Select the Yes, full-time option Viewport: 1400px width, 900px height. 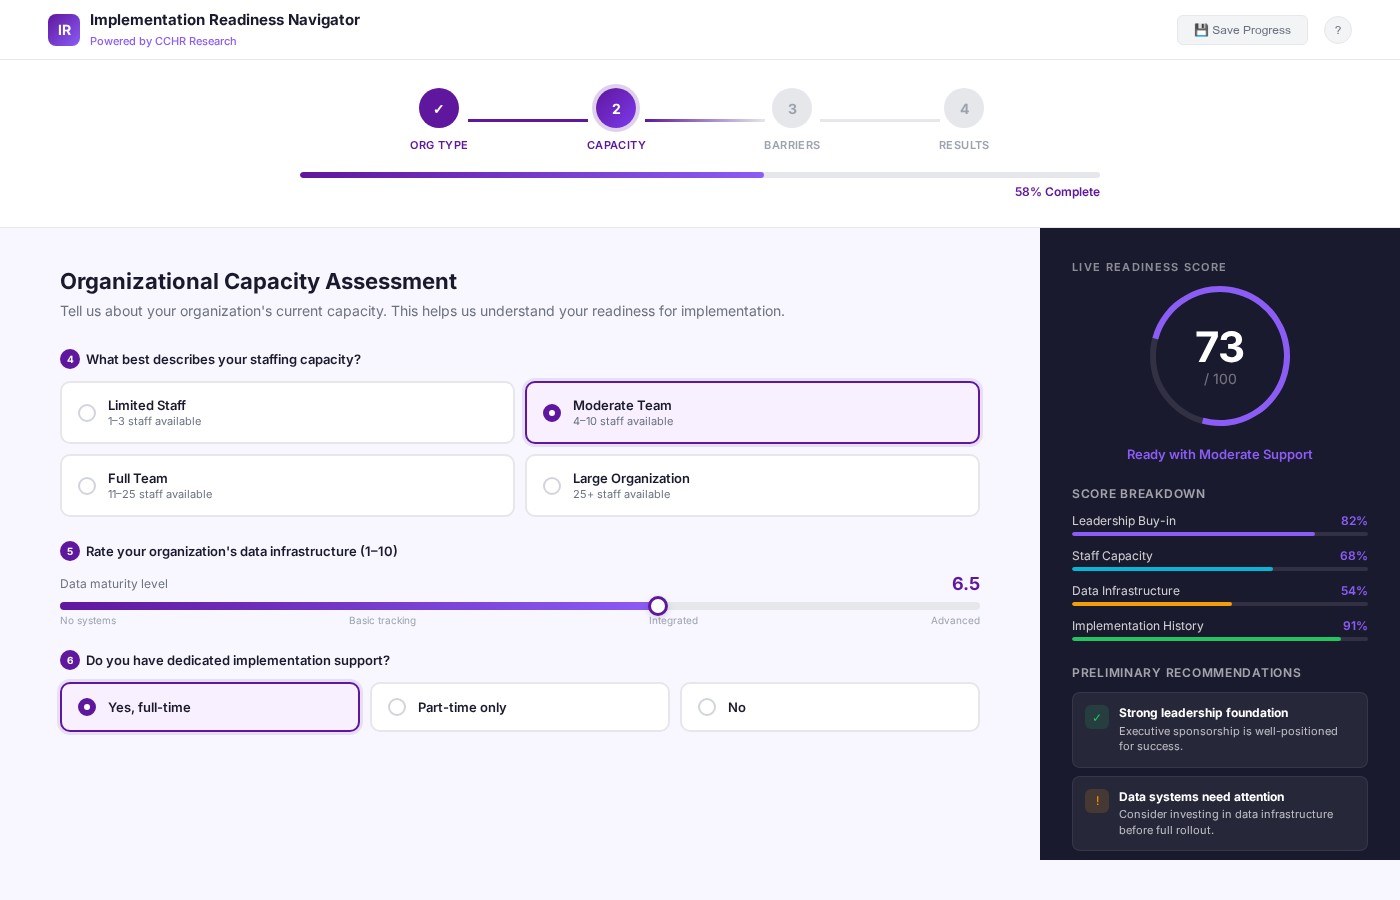(210, 707)
